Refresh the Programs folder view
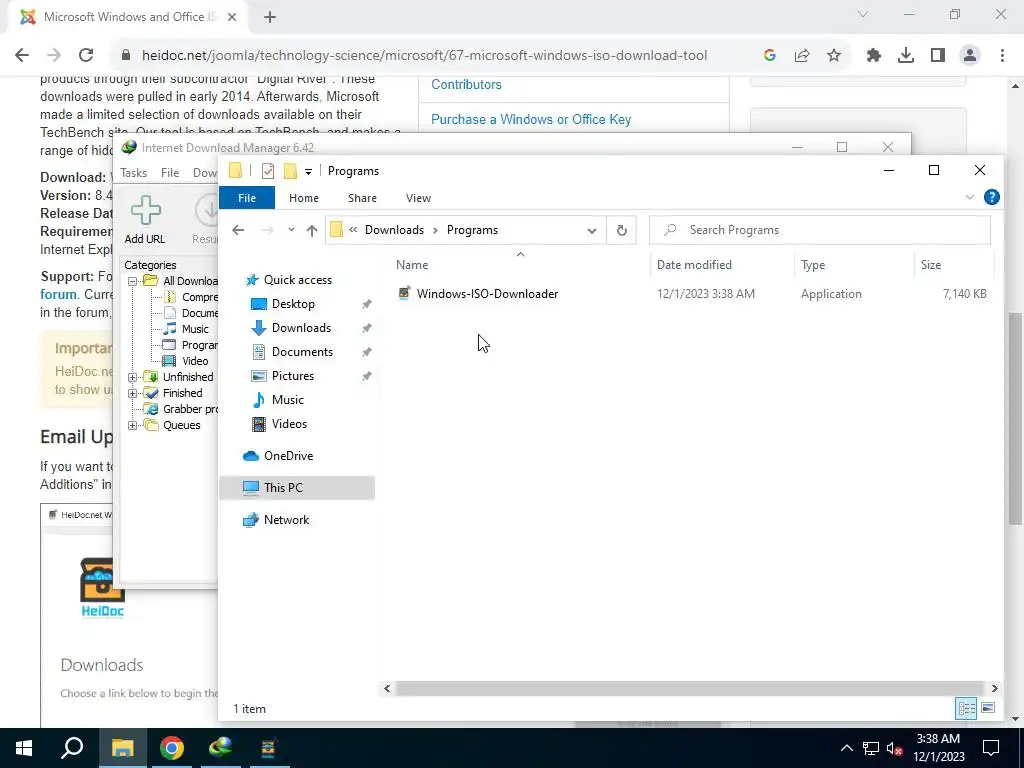 621,230
